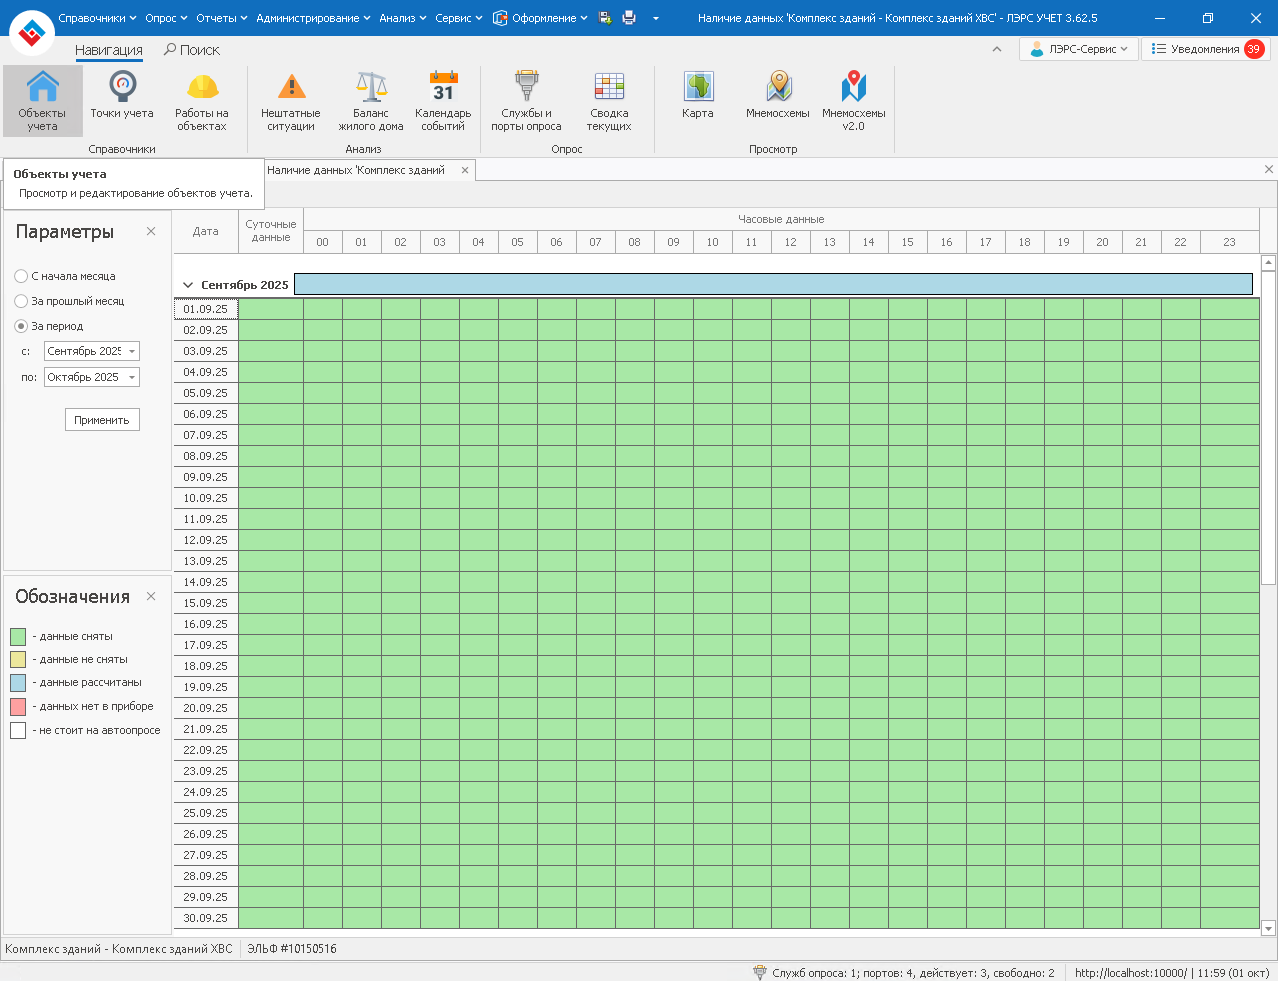This screenshot has width=1278, height=981.
Task: Collapse the Сентябрь 2025 group row
Action: click(x=188, y=285)
